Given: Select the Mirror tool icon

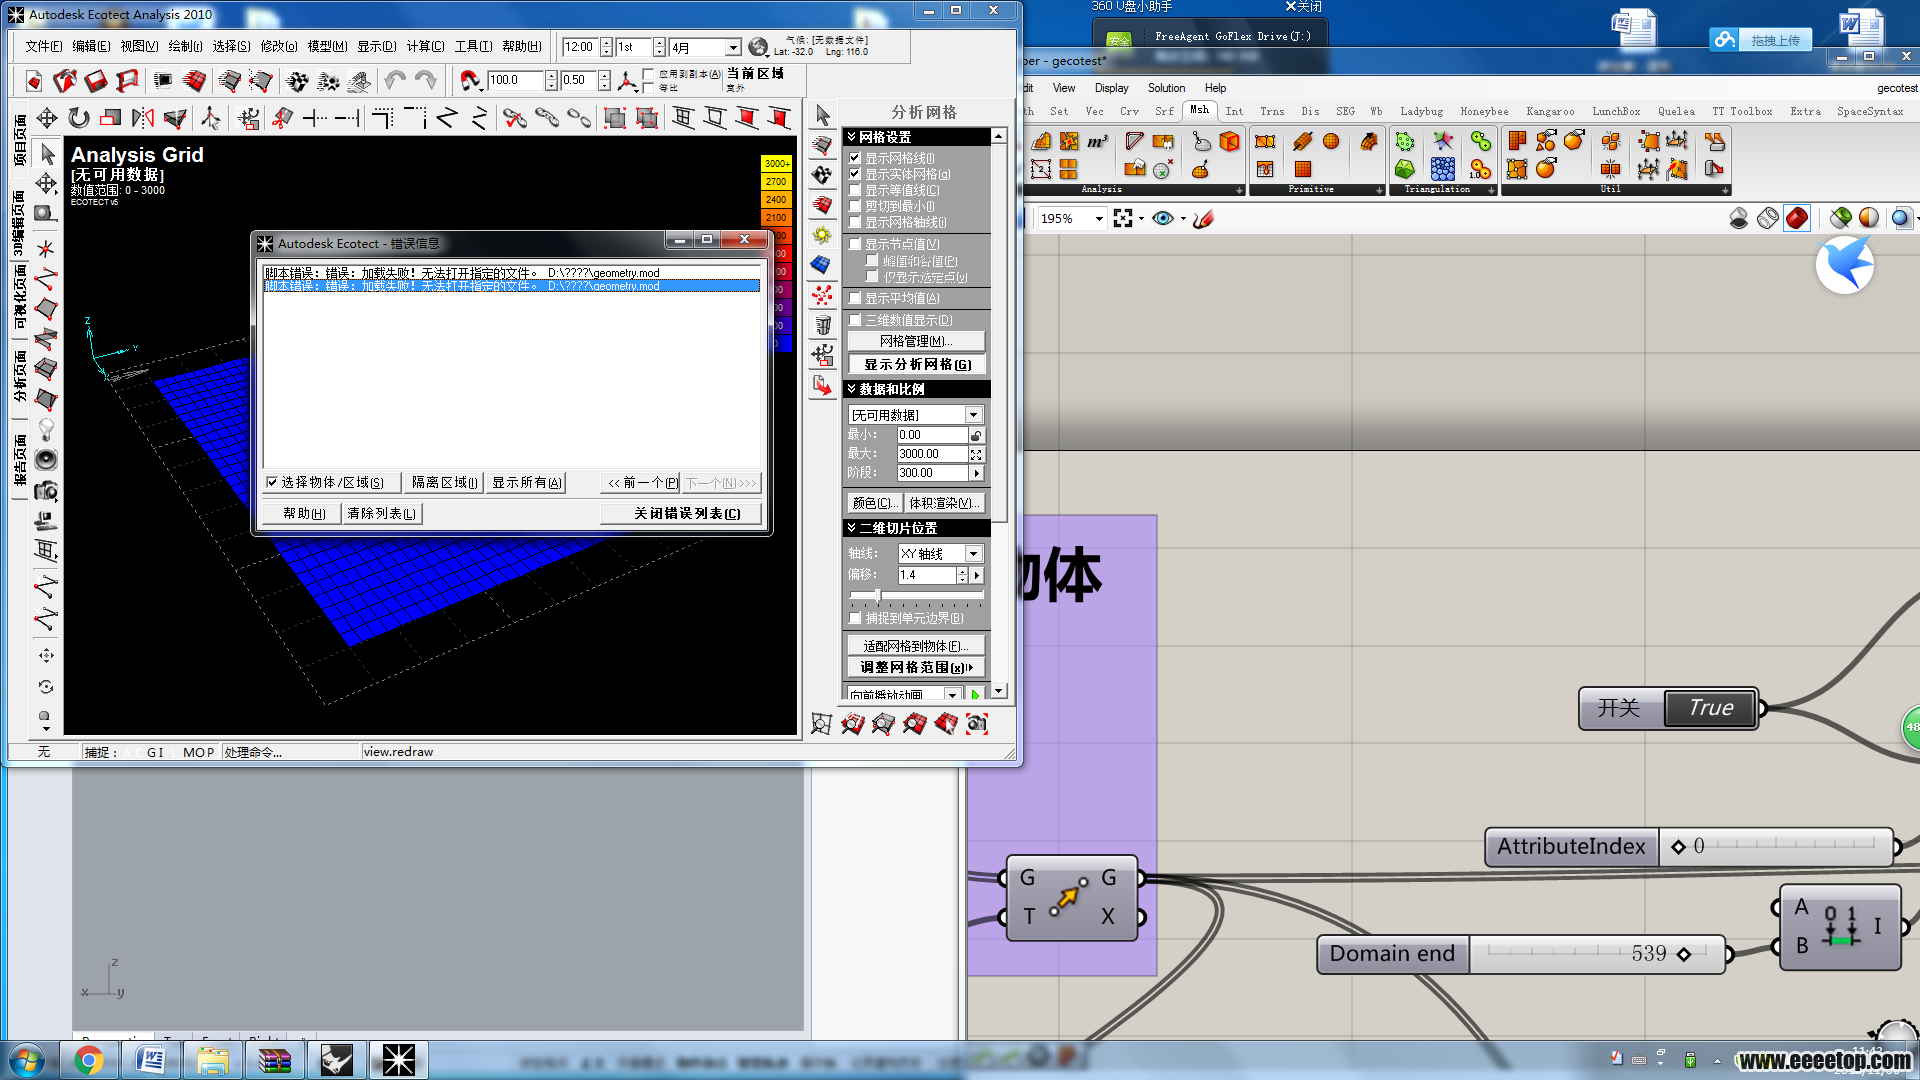Looking at the screenshot, I should 143,118.
